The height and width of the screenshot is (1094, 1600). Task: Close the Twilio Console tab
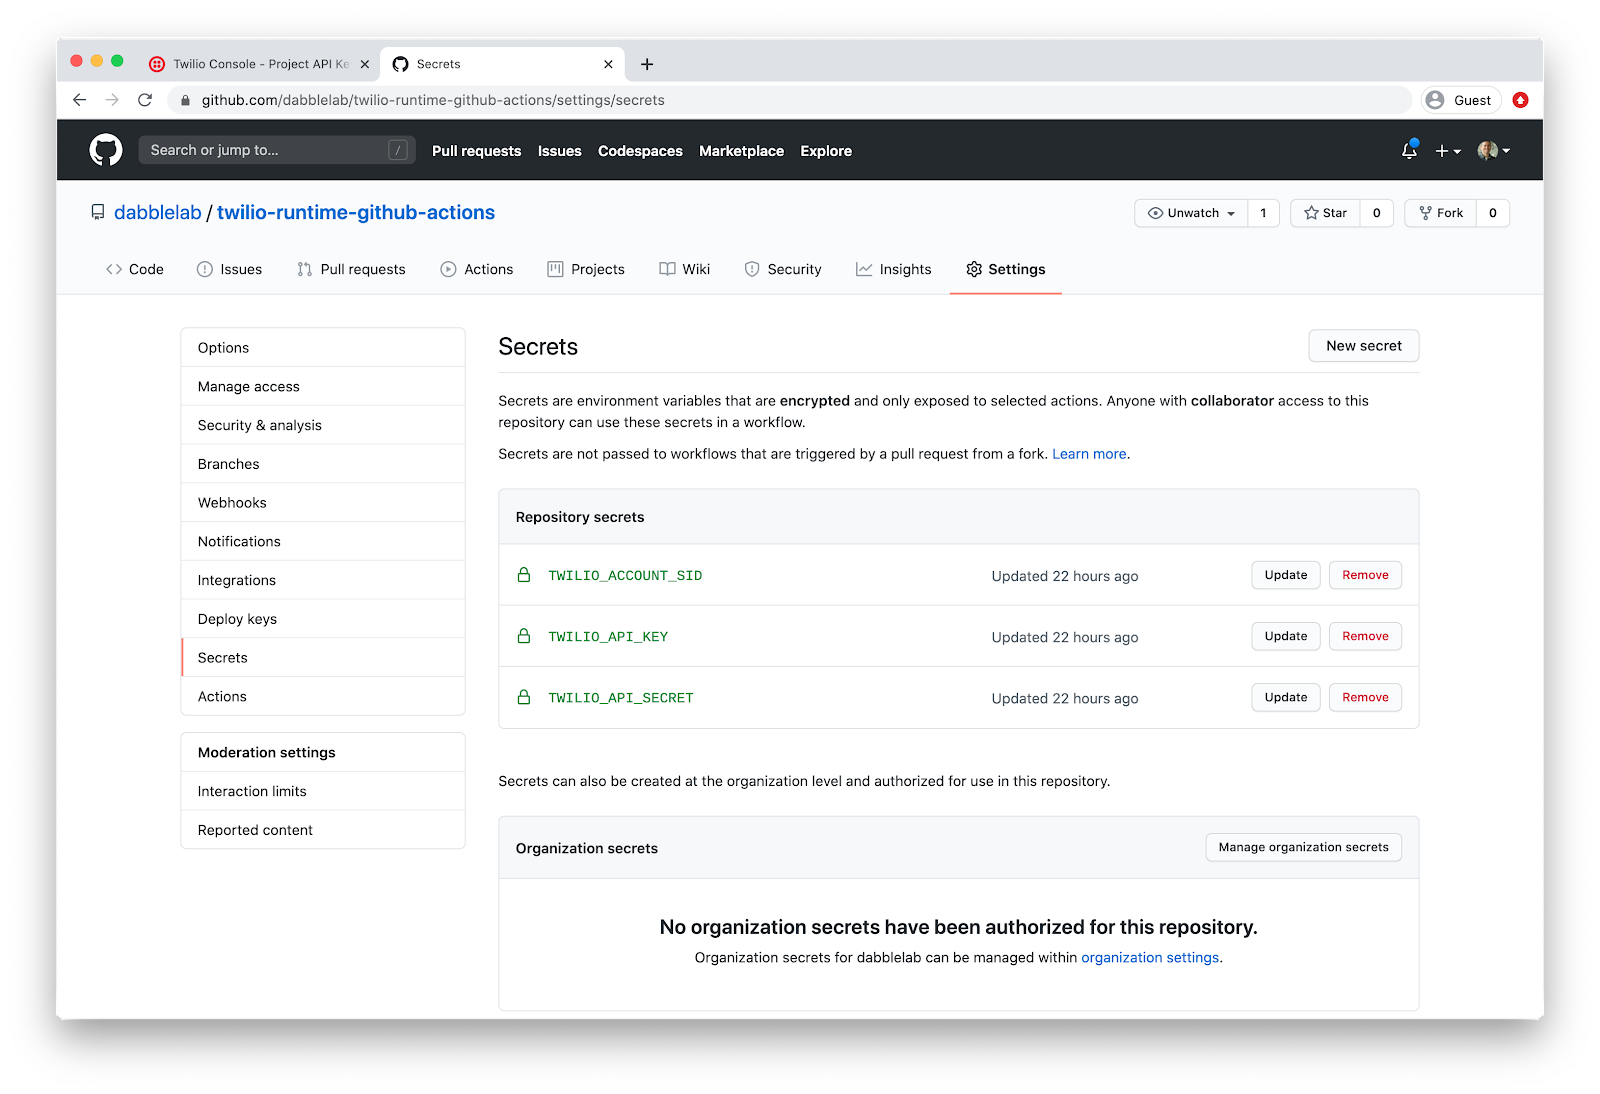(x=365, y=64)
